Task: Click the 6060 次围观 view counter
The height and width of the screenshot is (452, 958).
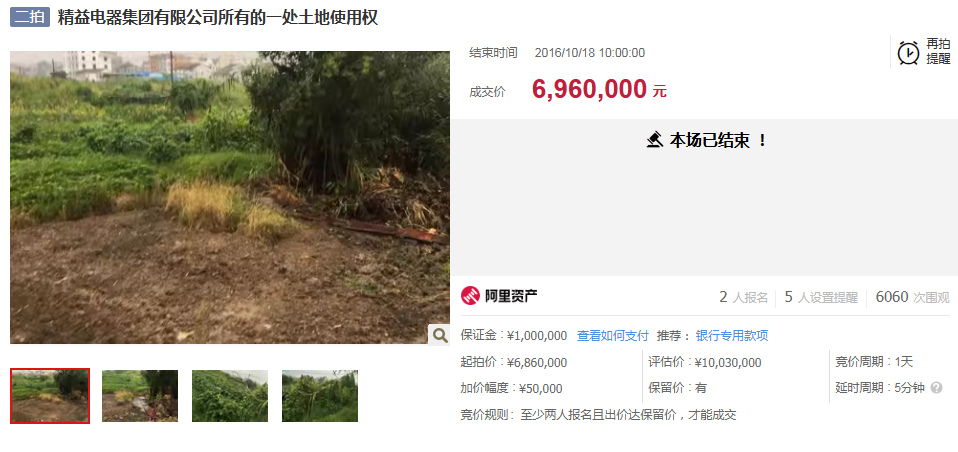Action: pyautogui.click(x=913, y=297)
